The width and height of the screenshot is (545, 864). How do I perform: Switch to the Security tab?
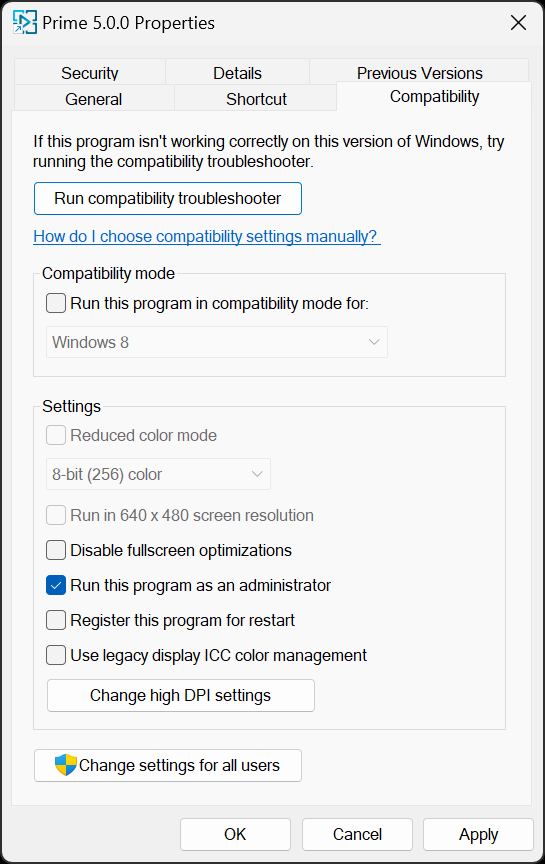pos(90,72)
